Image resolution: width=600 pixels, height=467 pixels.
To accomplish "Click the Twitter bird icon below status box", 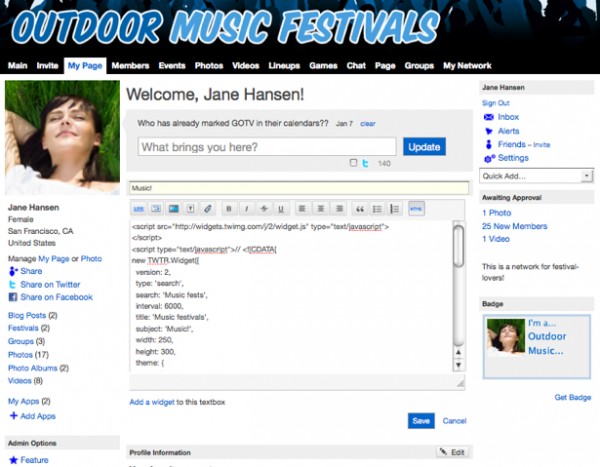I will click(365, 163).
